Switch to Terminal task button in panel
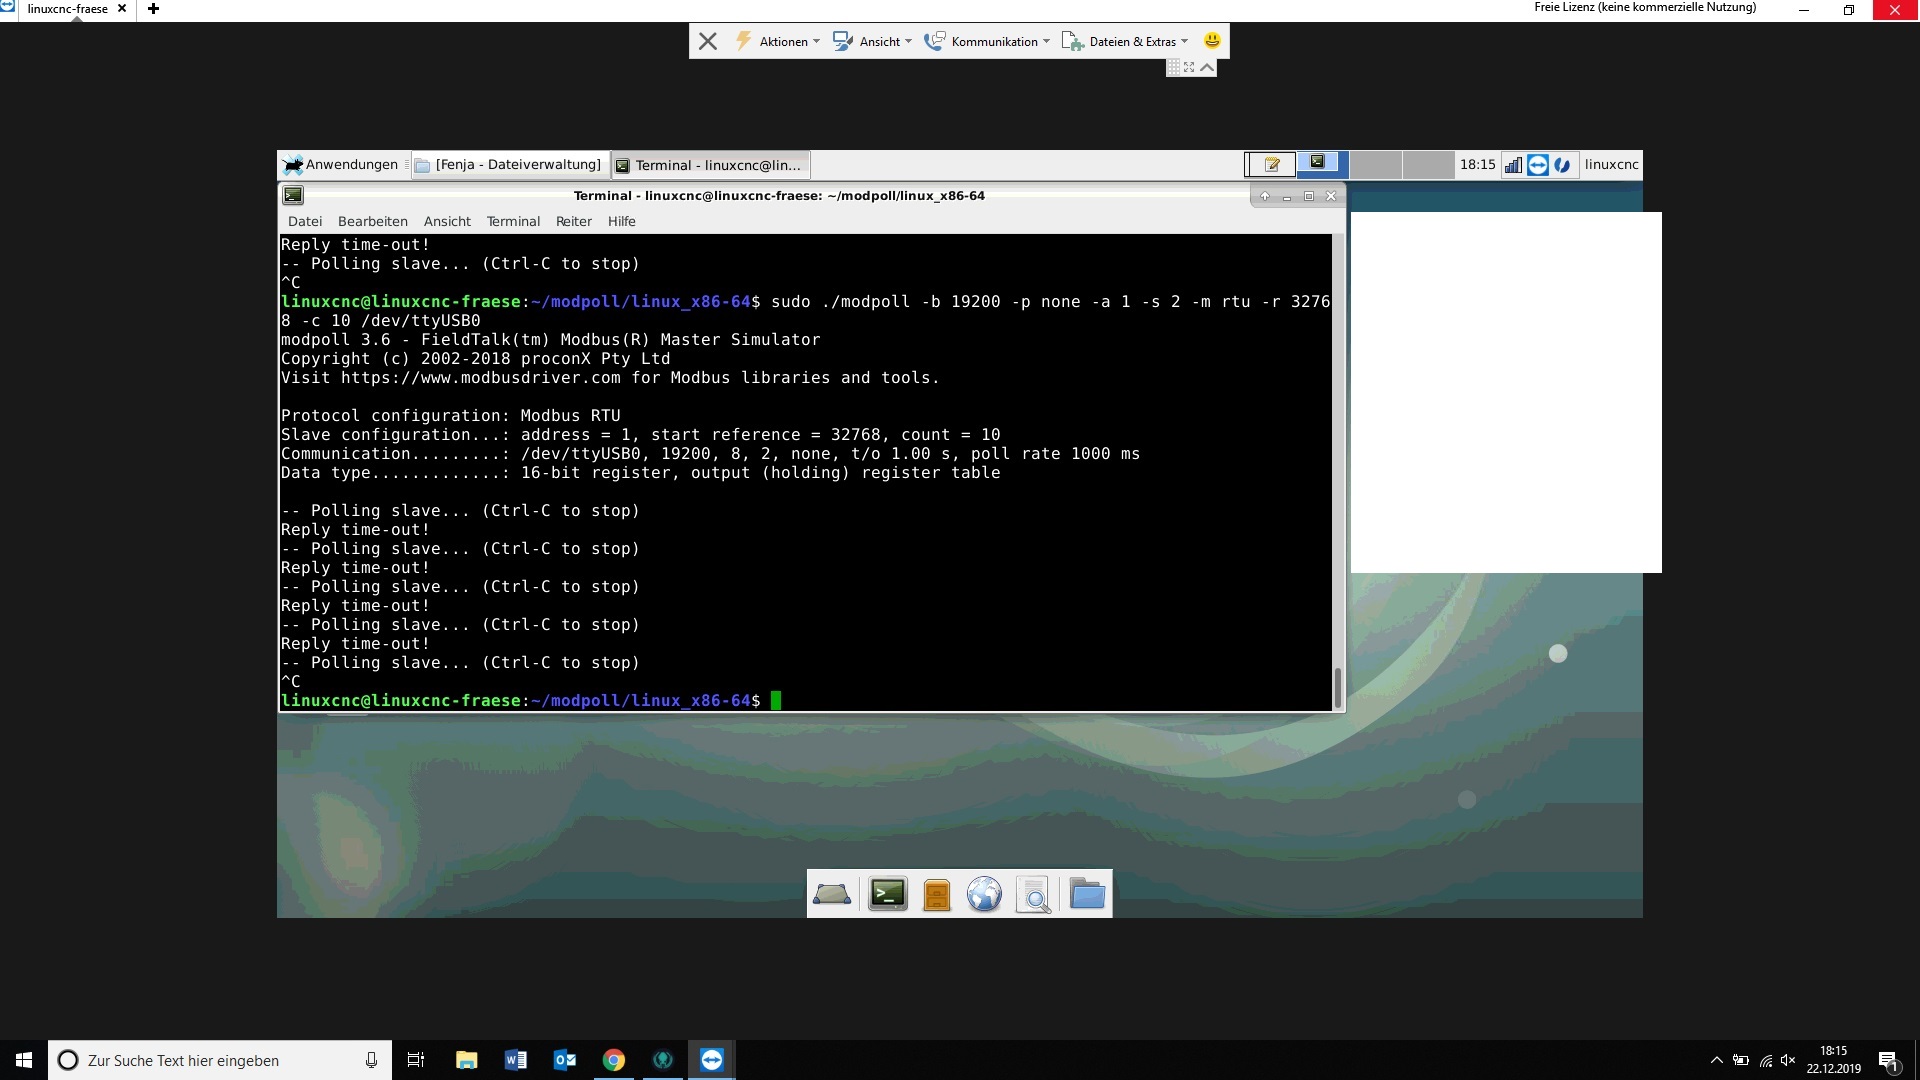 click(709, 165)
